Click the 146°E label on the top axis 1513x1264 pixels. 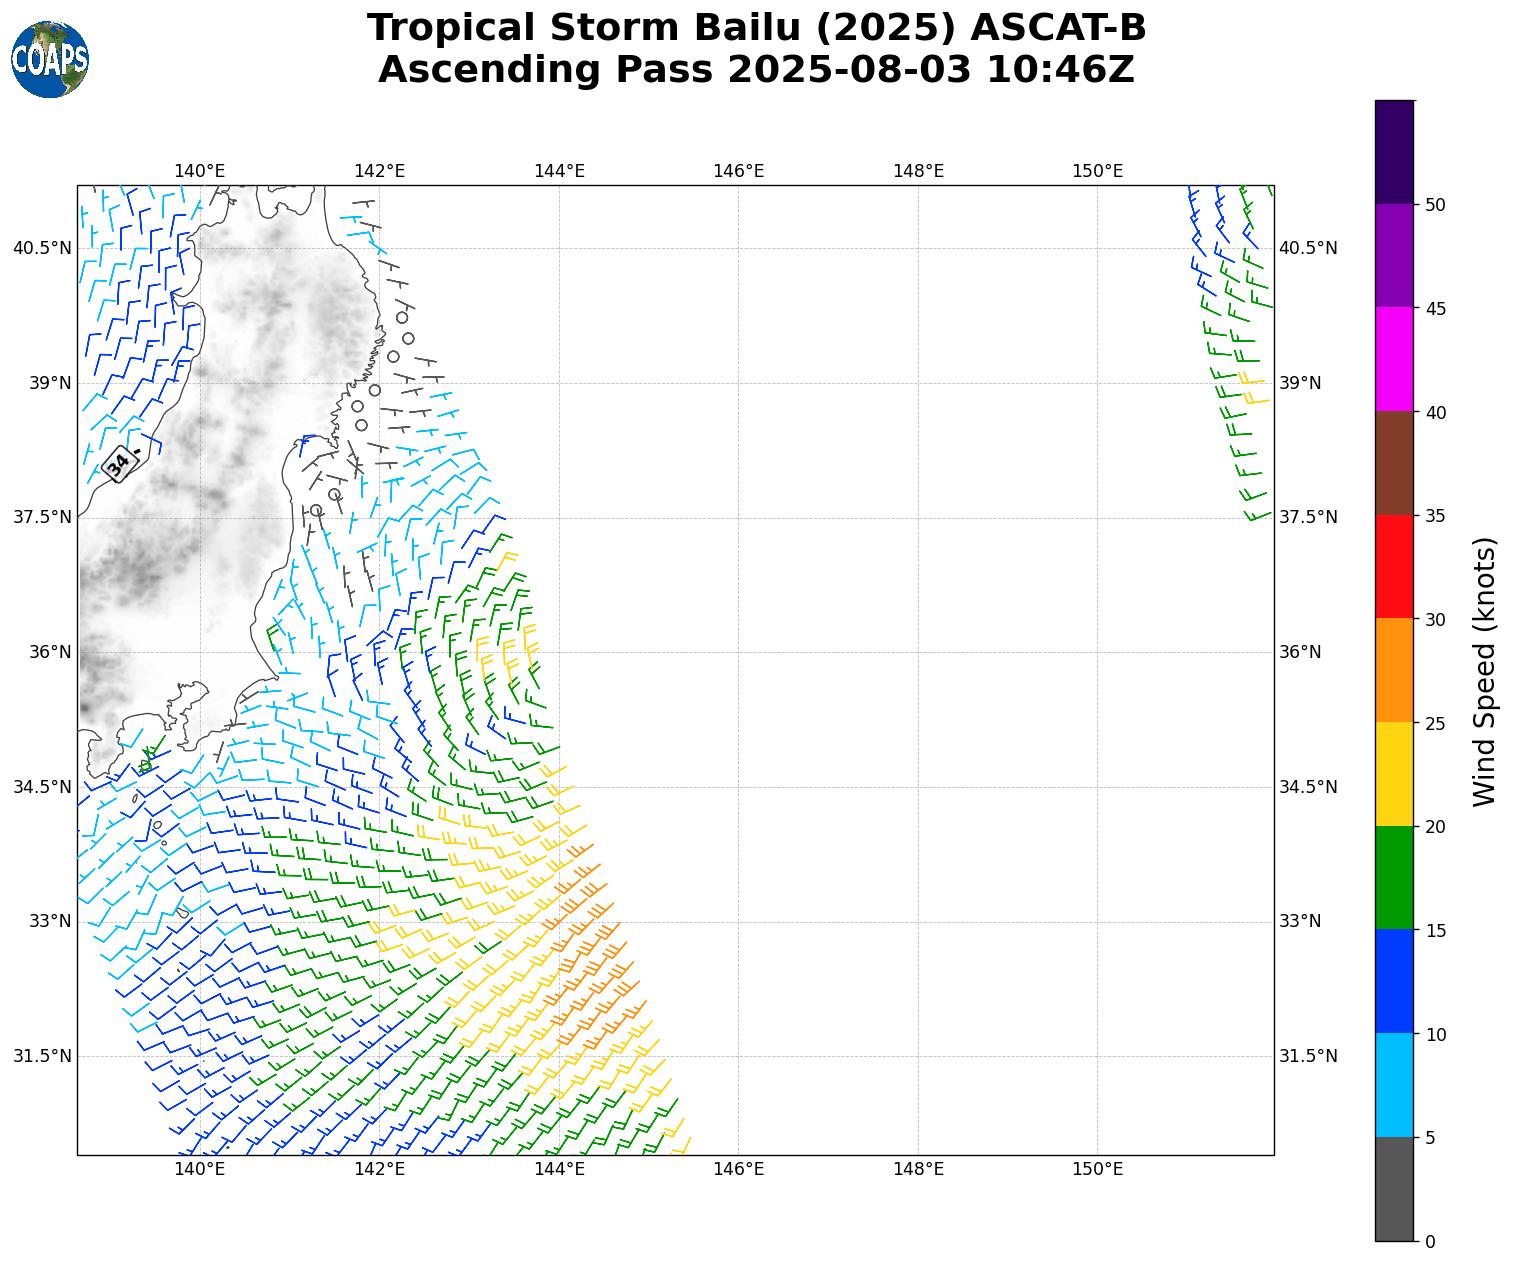[x=738, y=171]
